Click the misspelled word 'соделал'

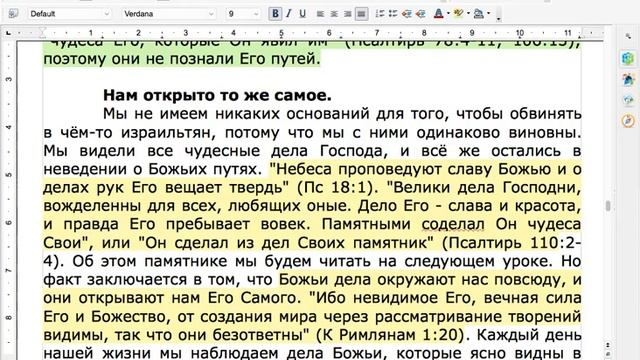point(453,224)
